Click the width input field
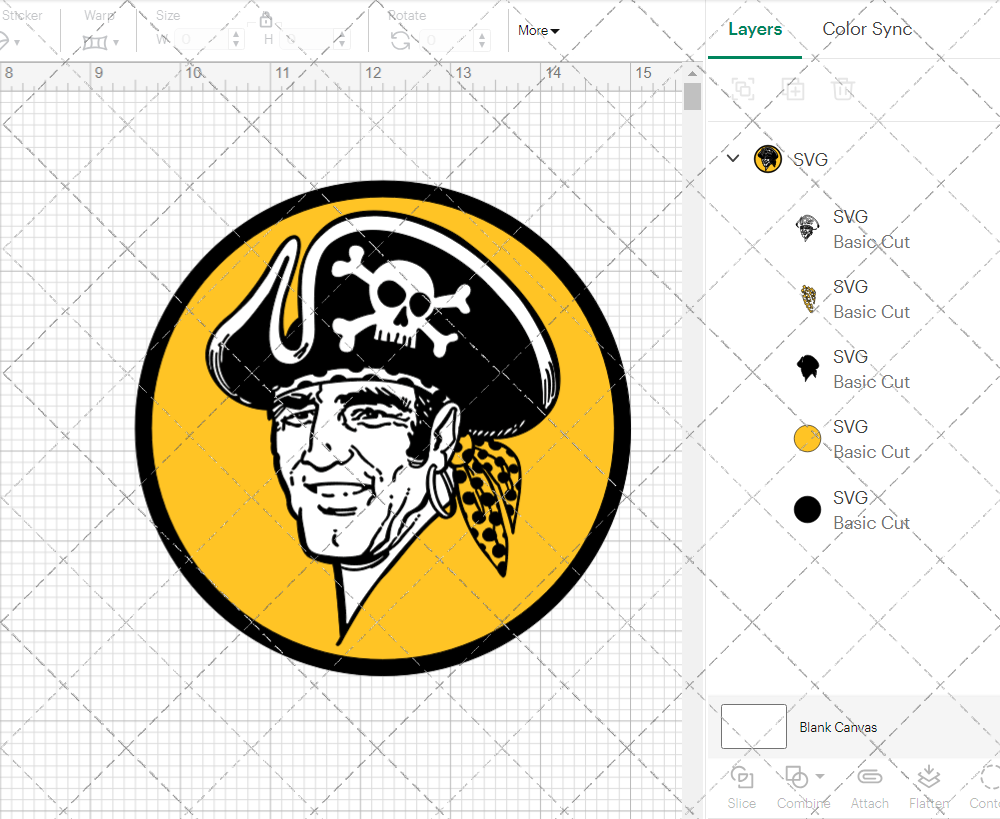 [x=201, y=40]
